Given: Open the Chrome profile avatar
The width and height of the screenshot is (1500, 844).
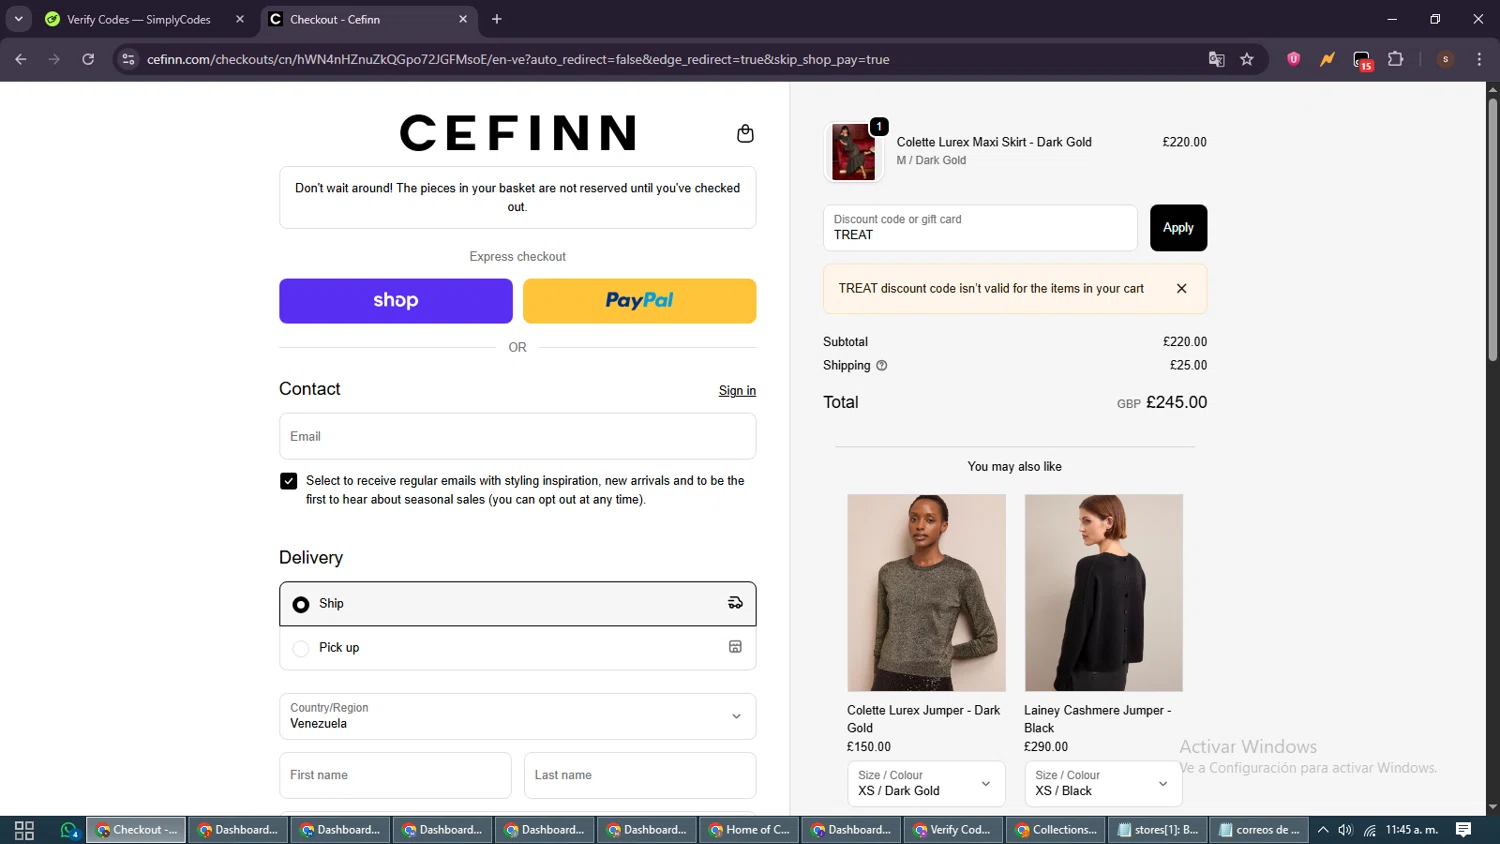Looking at the screenshot, I should point(1445,59).
